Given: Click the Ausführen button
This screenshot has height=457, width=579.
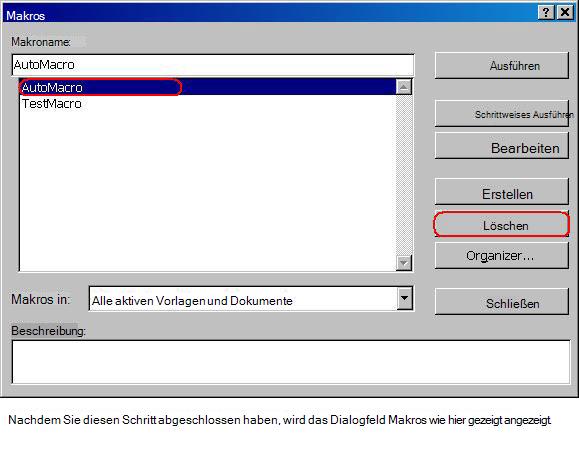Looking at the screenshot, I should coord(501,65).
